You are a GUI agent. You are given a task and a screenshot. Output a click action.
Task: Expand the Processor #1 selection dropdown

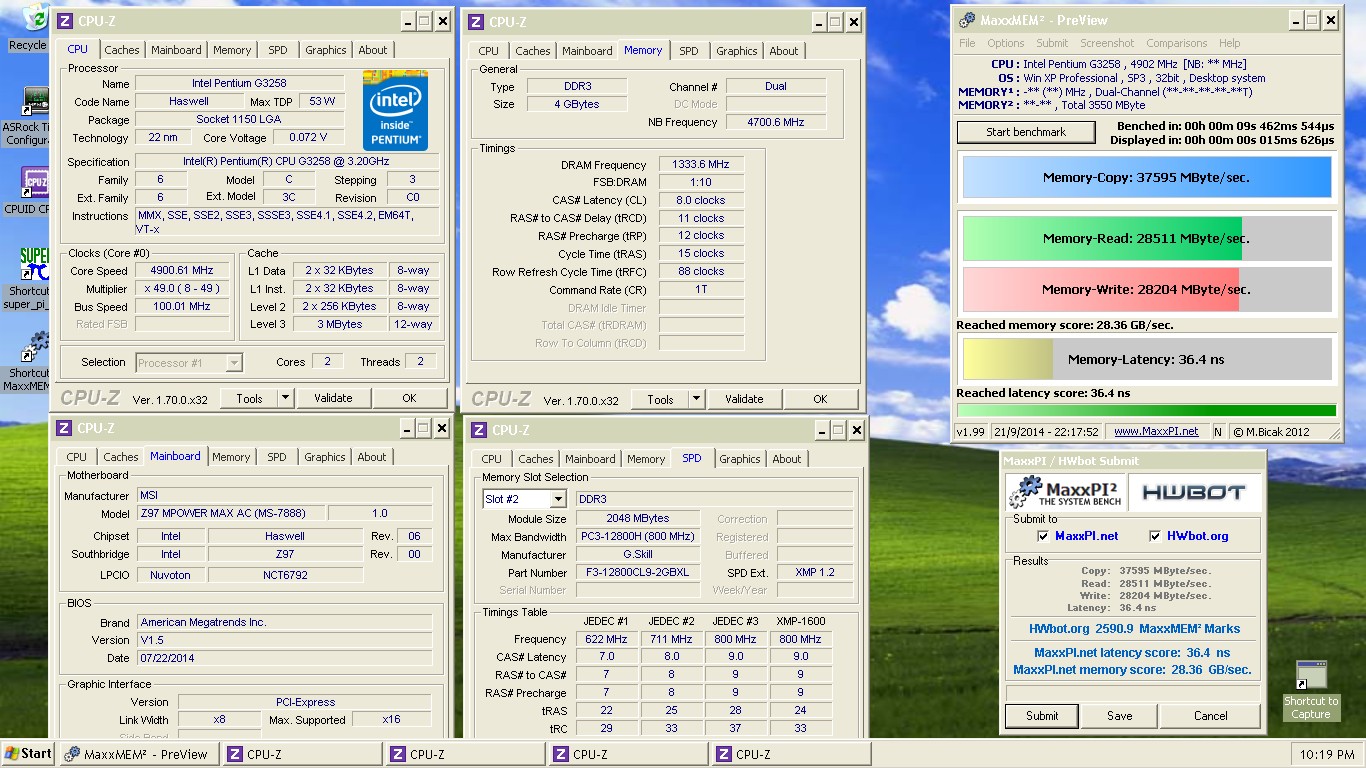[x=235, y=363]
